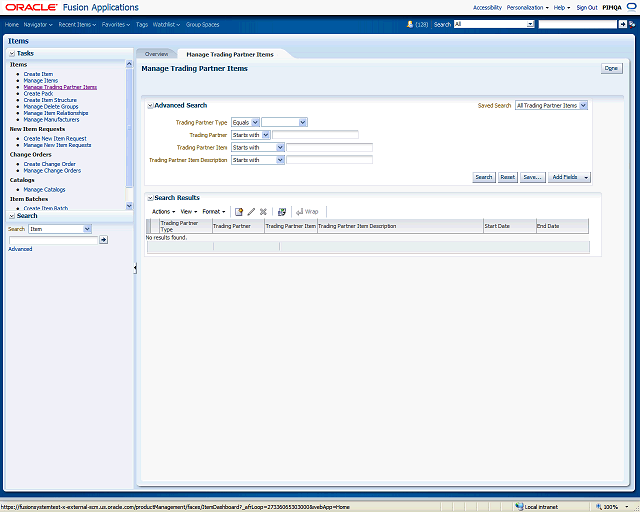Collapse the left Search panel

[x=12, y=216]
